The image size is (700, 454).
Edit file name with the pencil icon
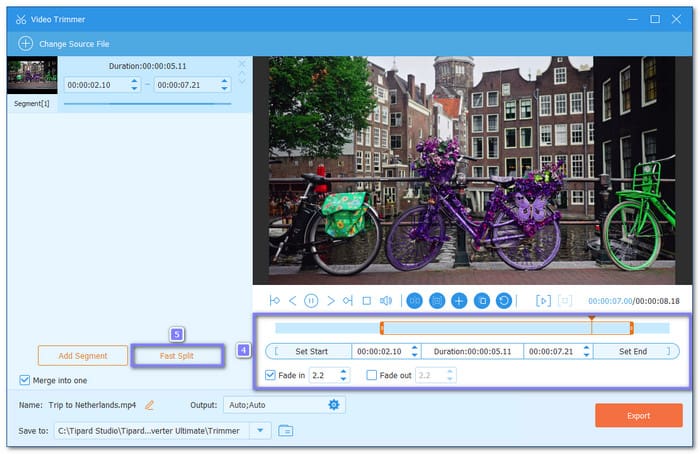pos(150,405)
